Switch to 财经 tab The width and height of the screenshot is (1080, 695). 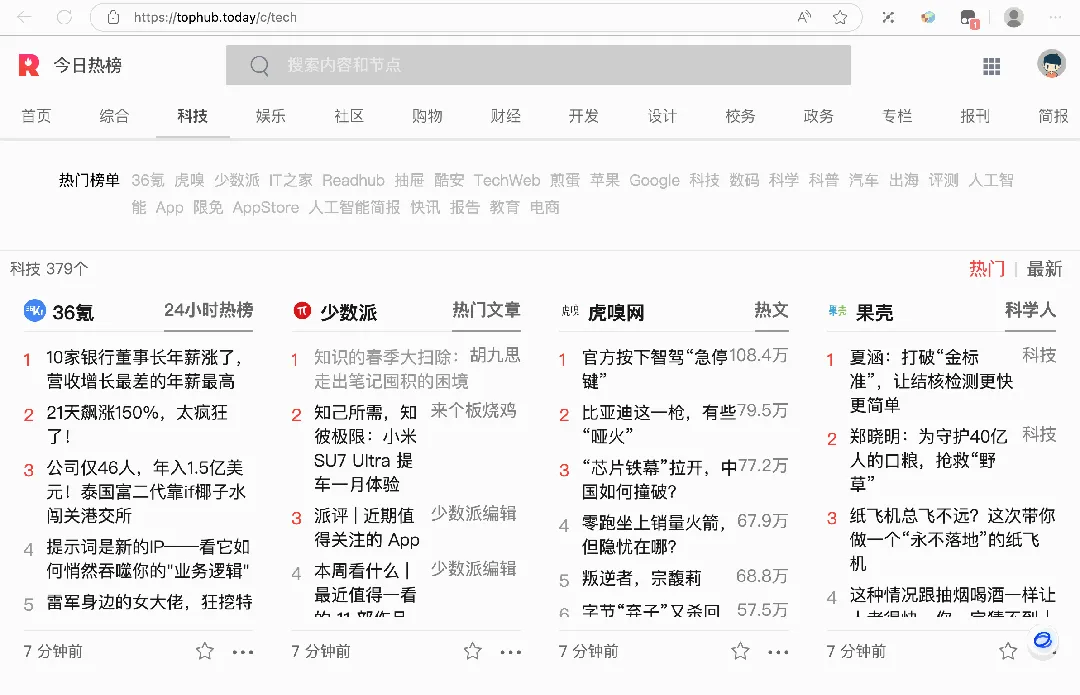click(506, 116)
